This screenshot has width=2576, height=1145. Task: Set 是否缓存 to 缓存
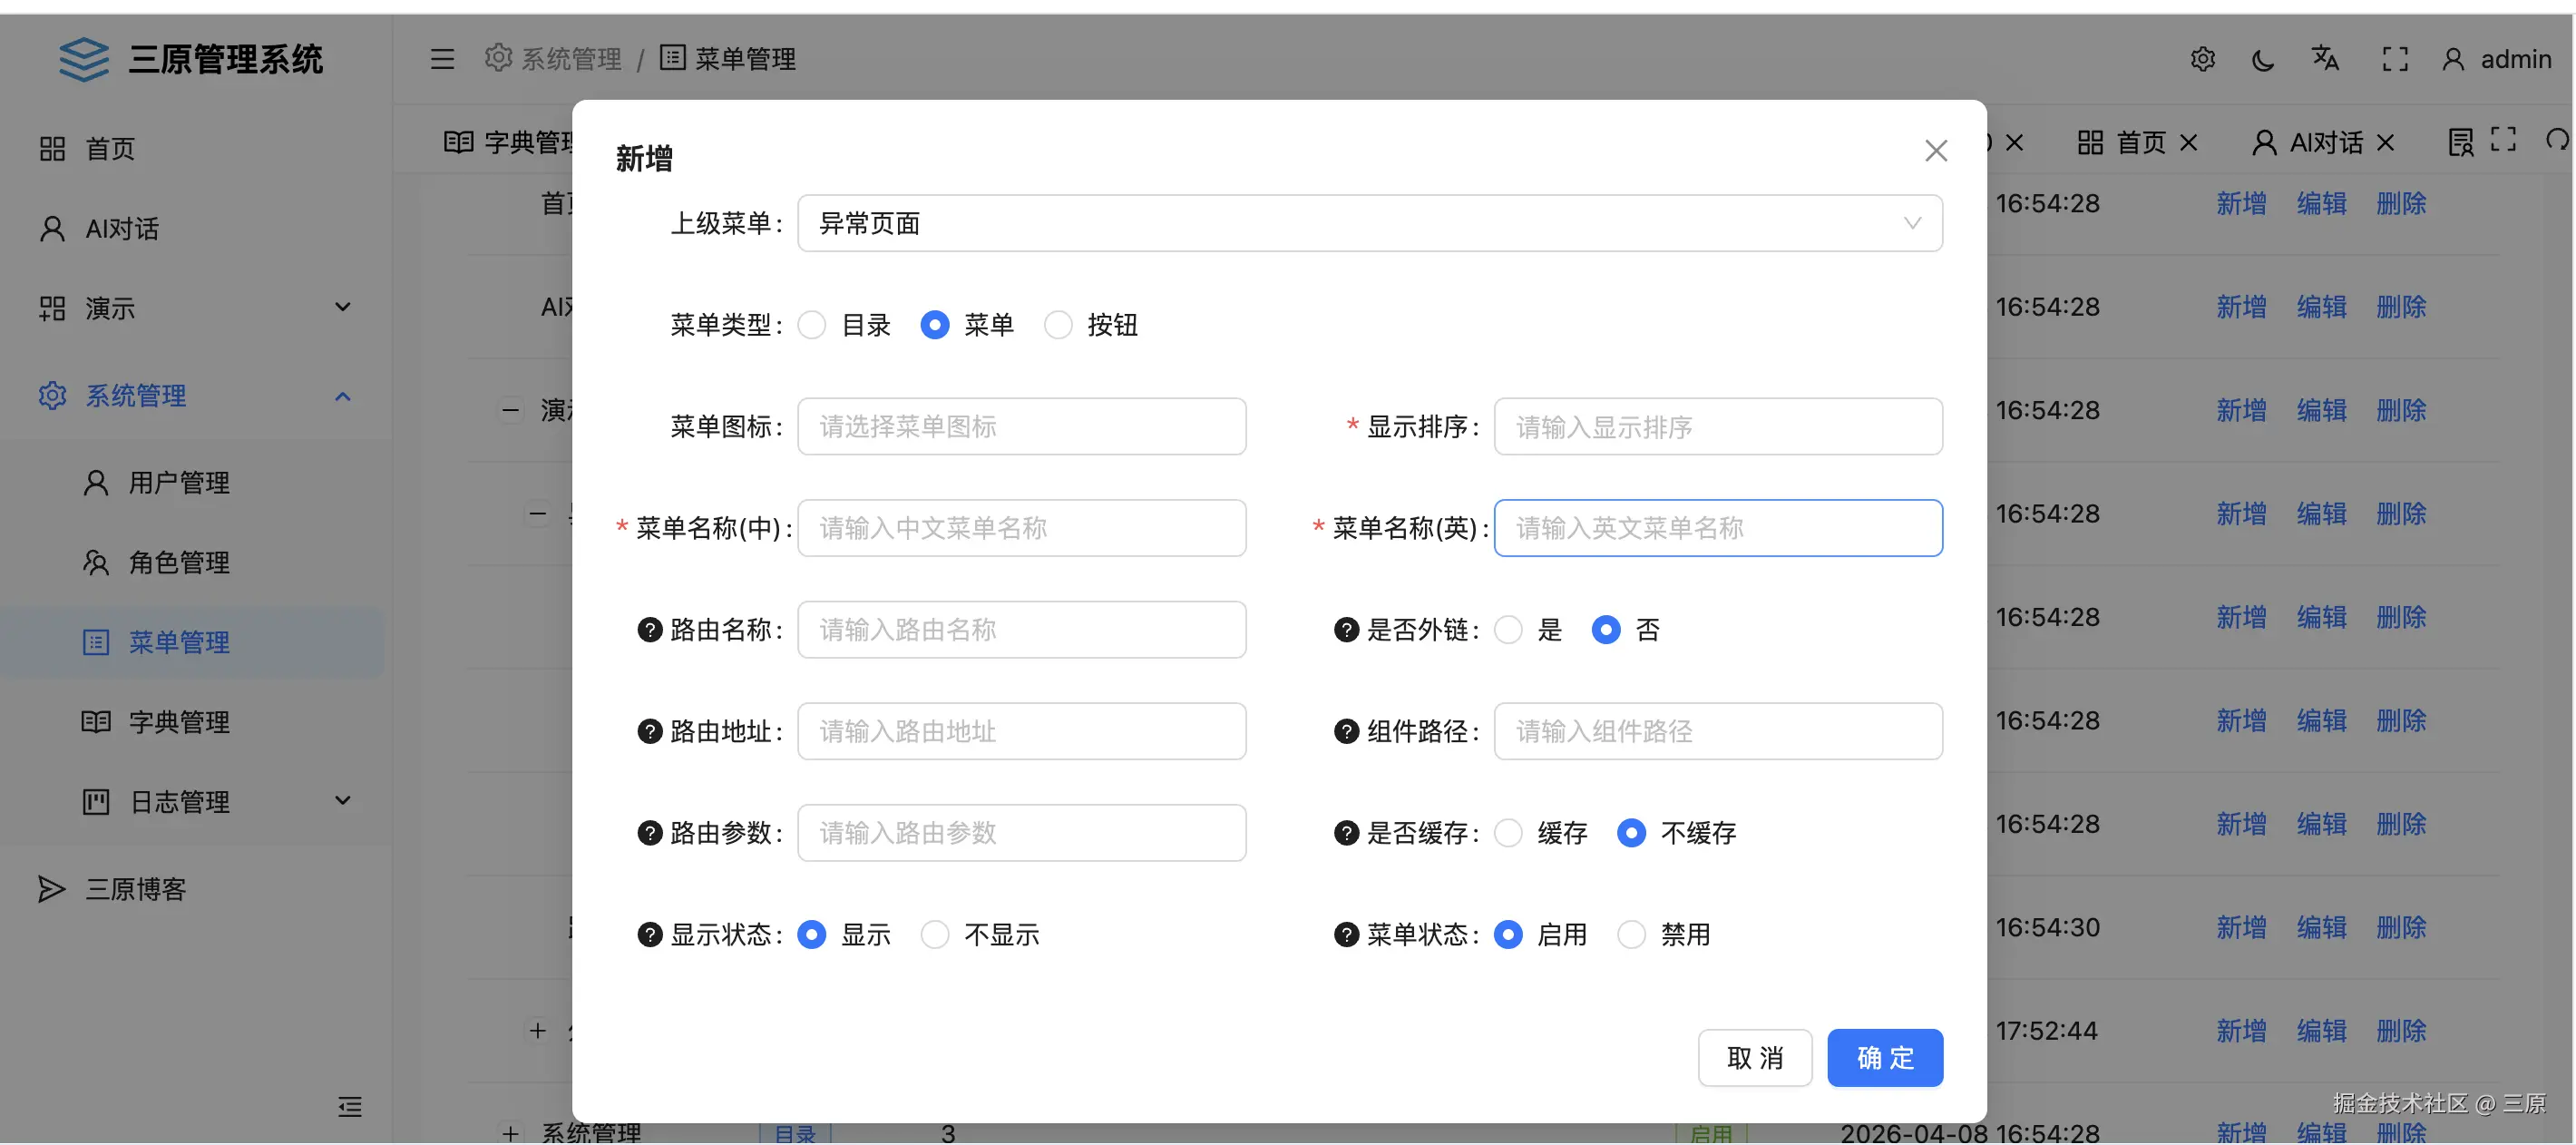coord(1508,833)
